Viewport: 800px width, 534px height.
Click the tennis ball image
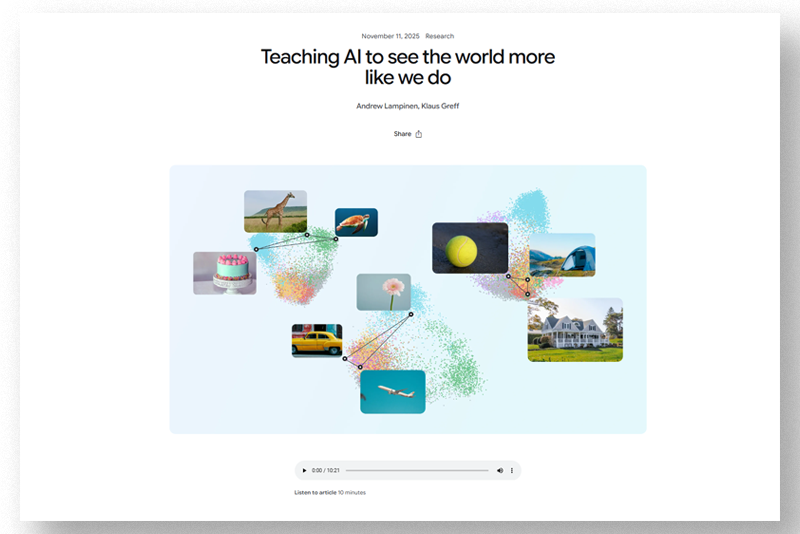point(470,248)
